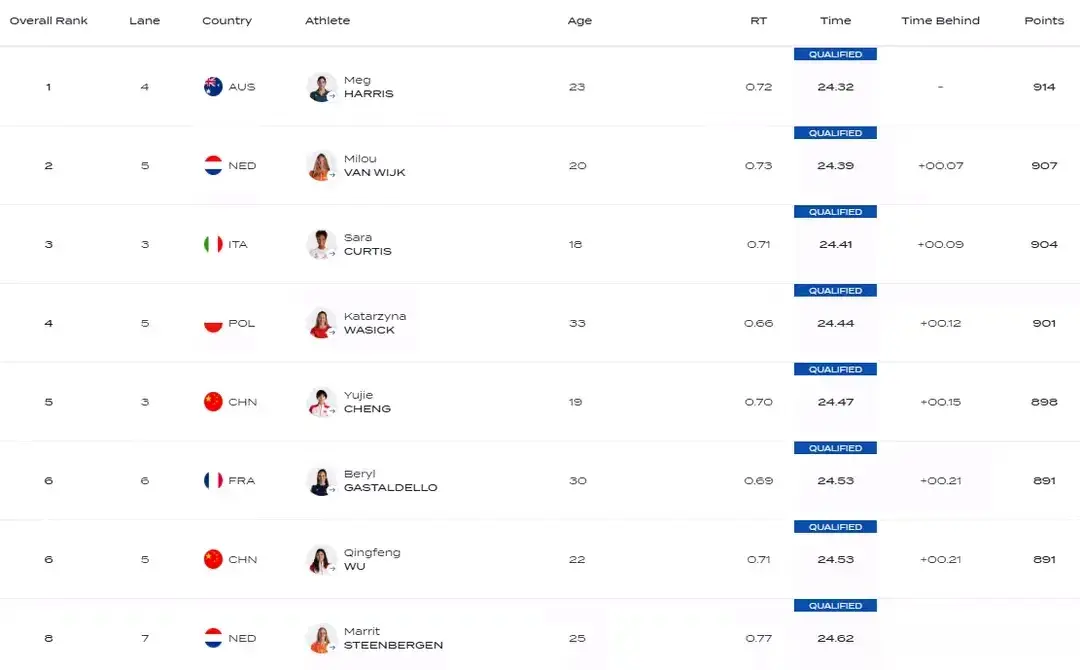This screenshot has width=1080, height=670.
Task: Open Meg Harris's profile photo
Action: click(x=321, y=87)
